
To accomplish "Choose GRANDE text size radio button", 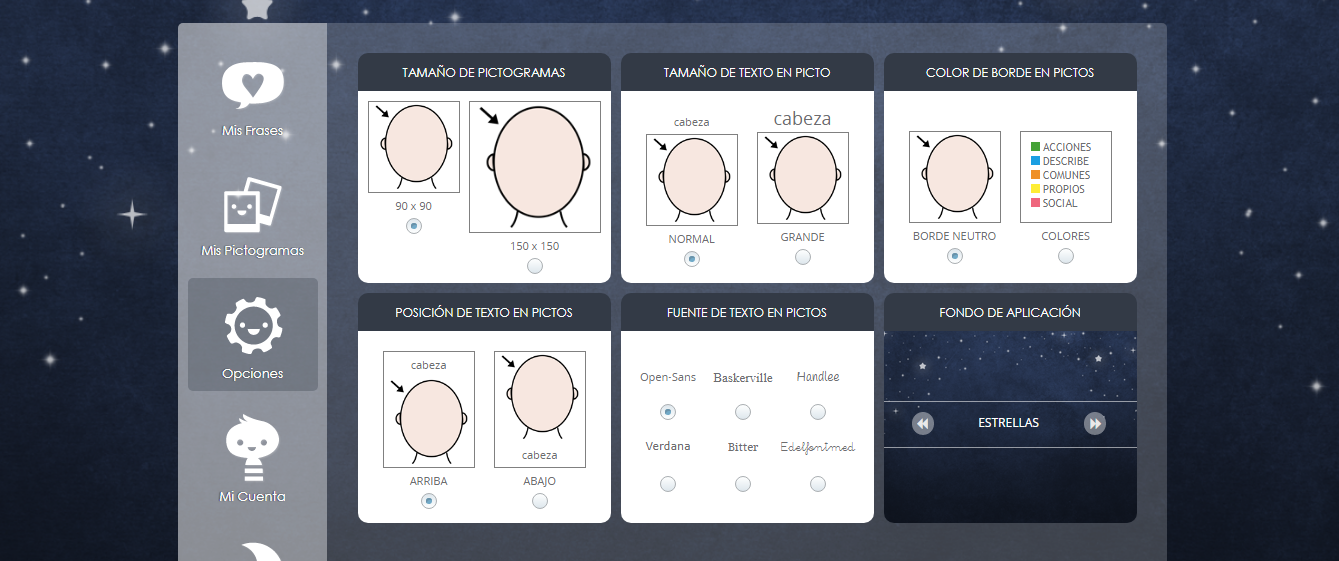I will tap(803, 257).
